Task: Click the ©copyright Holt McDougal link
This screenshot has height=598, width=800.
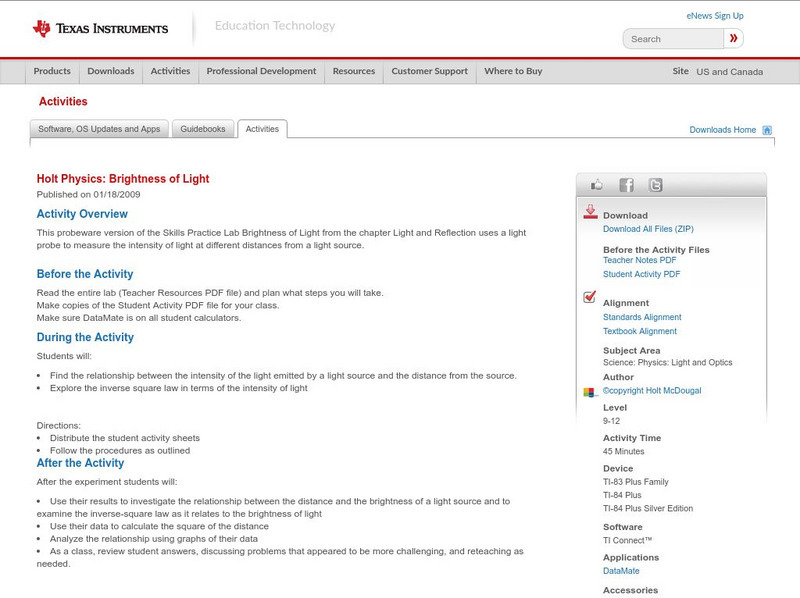Action: click(652, 391)
